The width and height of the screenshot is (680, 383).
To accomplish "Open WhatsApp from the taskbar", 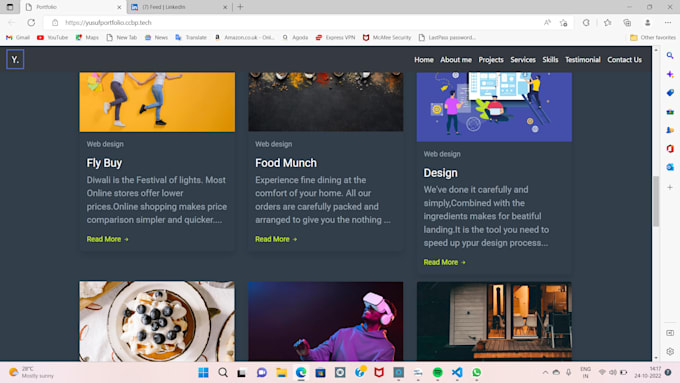I will coord(477,373).
